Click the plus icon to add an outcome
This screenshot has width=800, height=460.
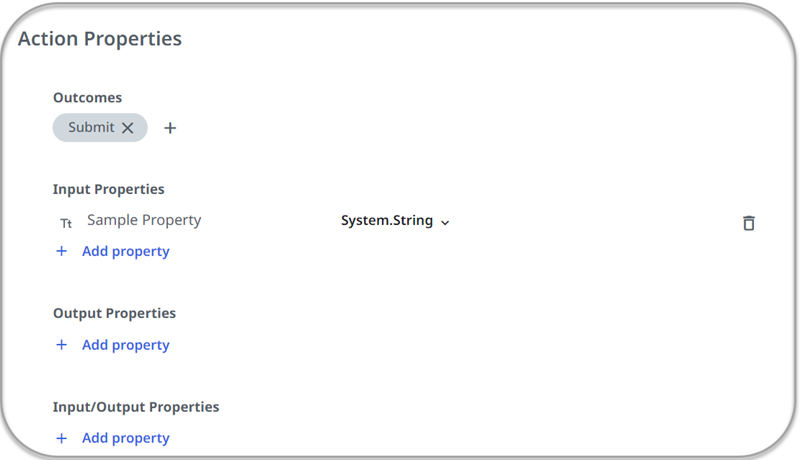point(170,128)
